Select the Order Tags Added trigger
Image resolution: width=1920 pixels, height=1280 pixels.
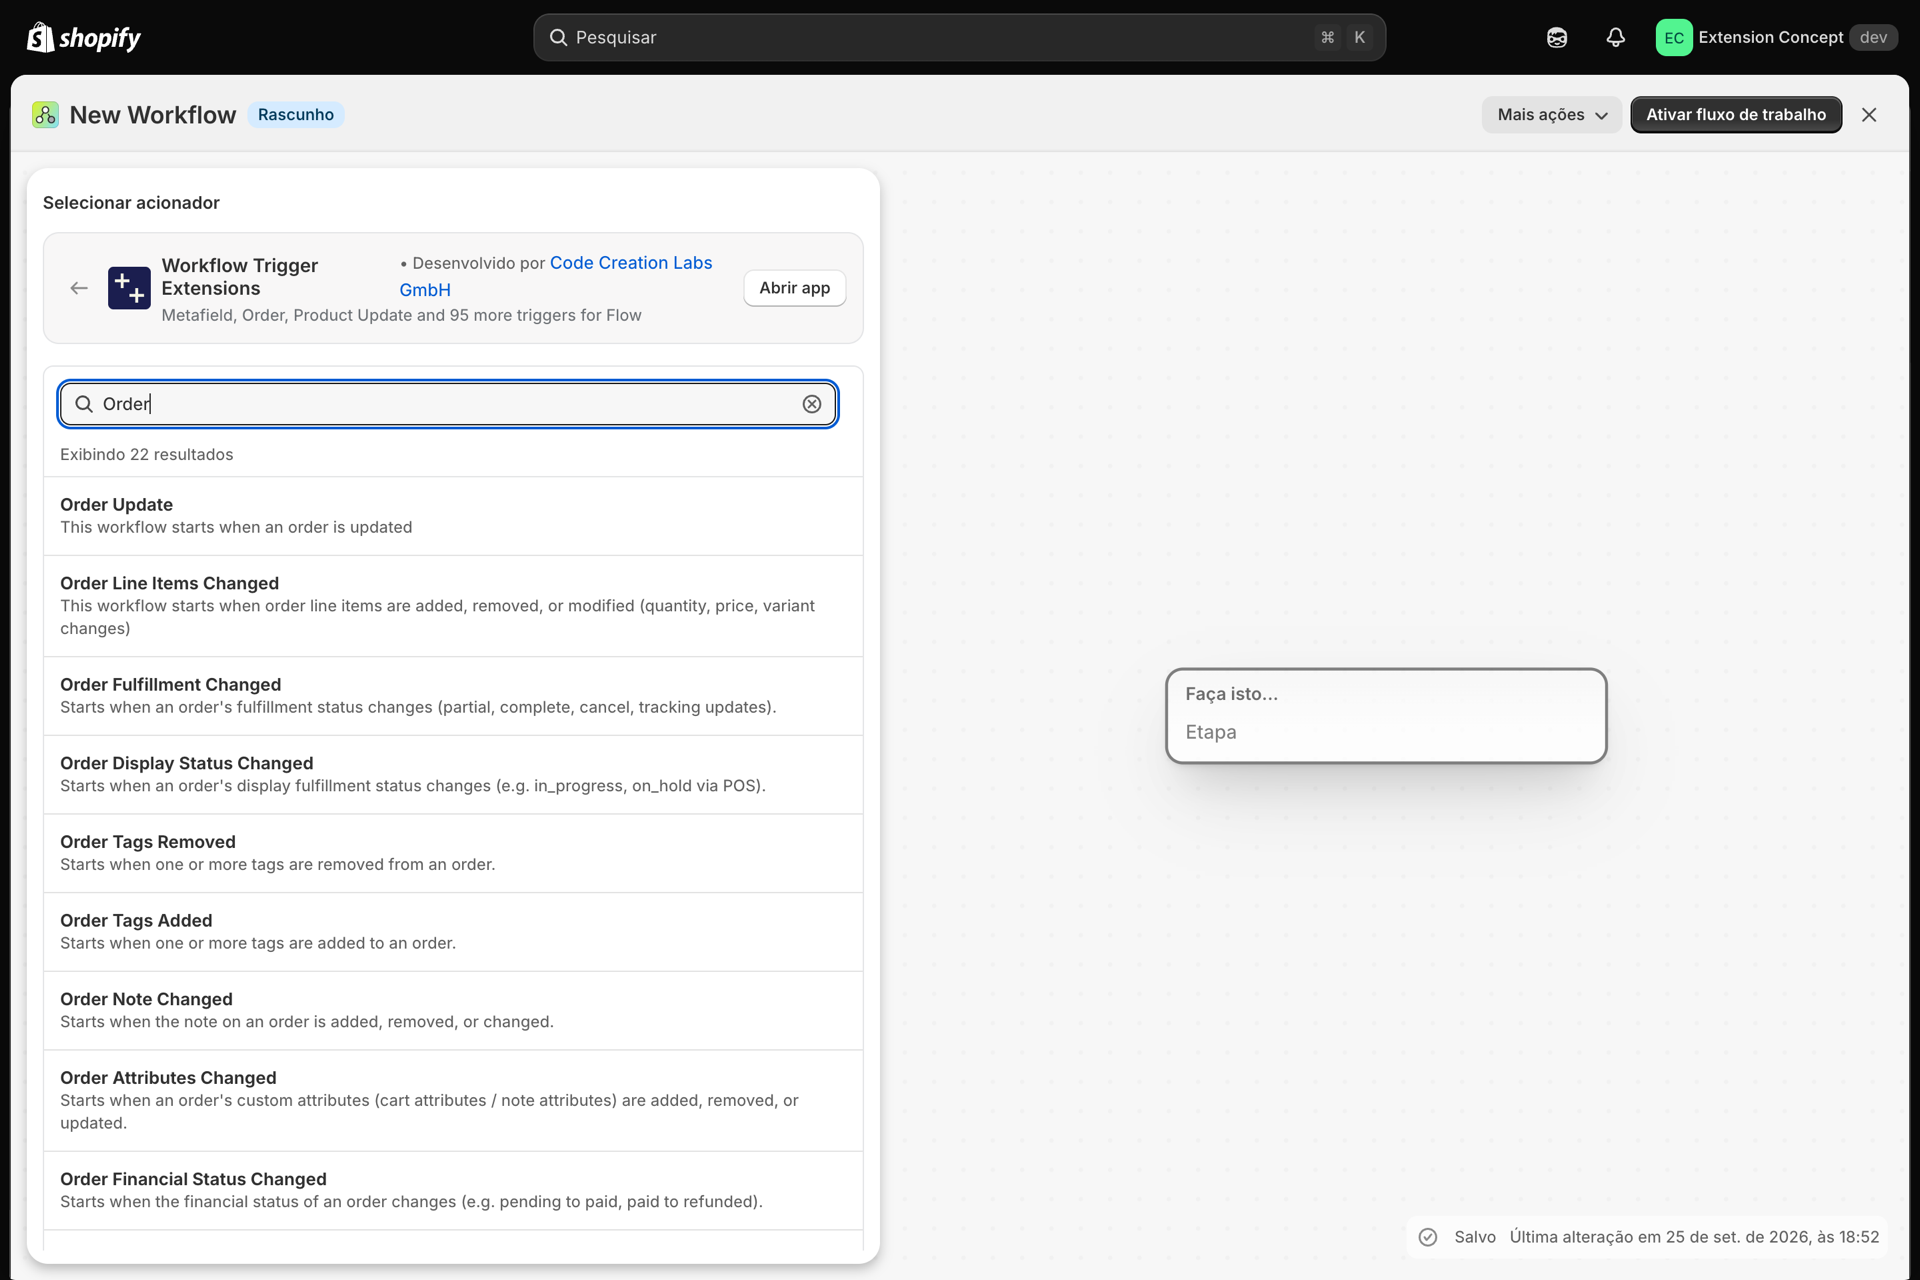453,932
